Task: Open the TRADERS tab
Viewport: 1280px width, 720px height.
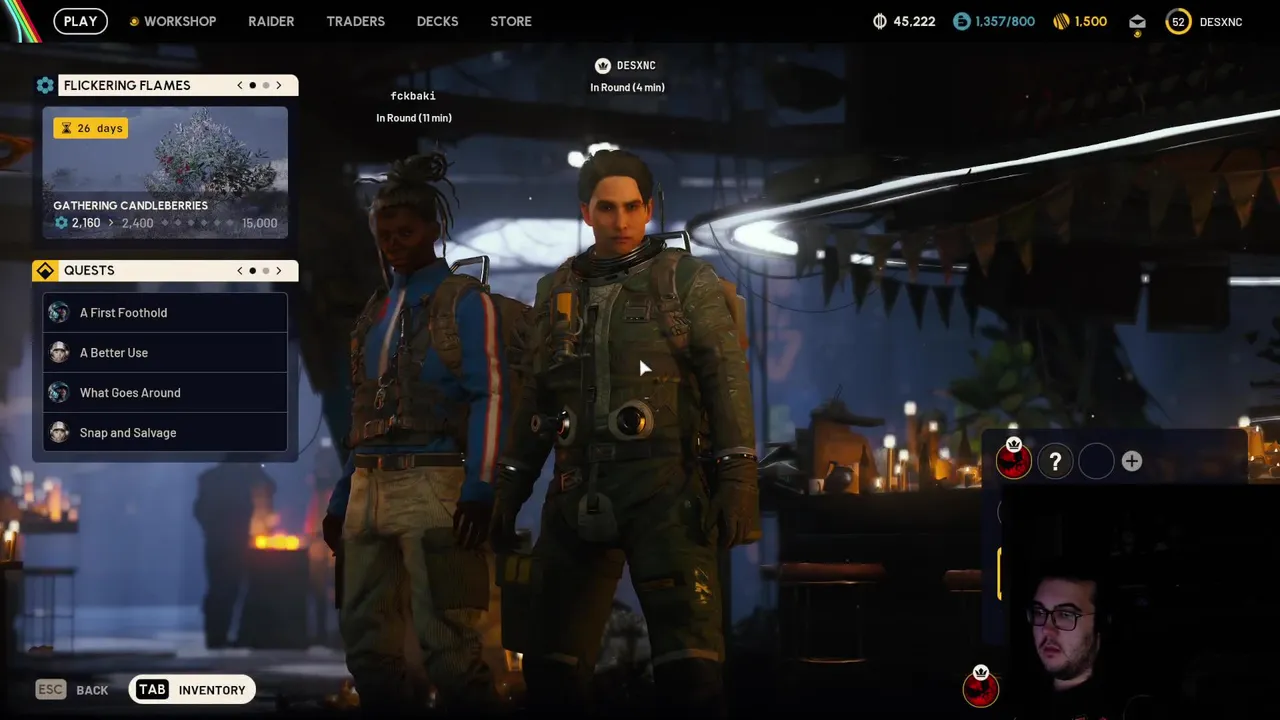Action: [355, 21]
